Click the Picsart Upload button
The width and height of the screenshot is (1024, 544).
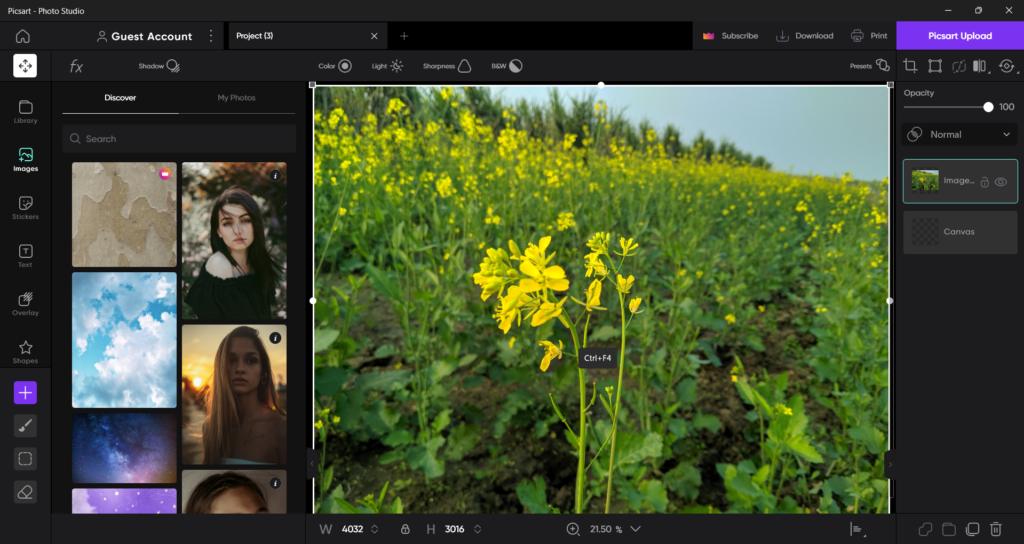[959, 36]
